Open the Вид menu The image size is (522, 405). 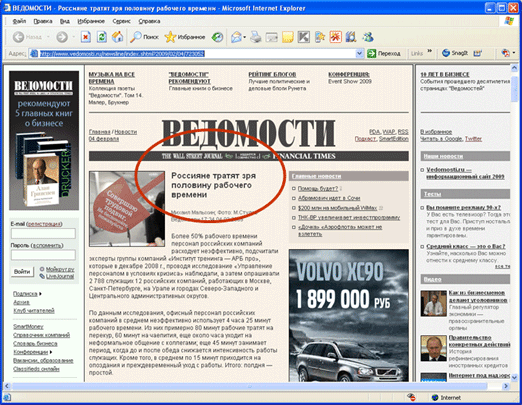coord(65,21)
